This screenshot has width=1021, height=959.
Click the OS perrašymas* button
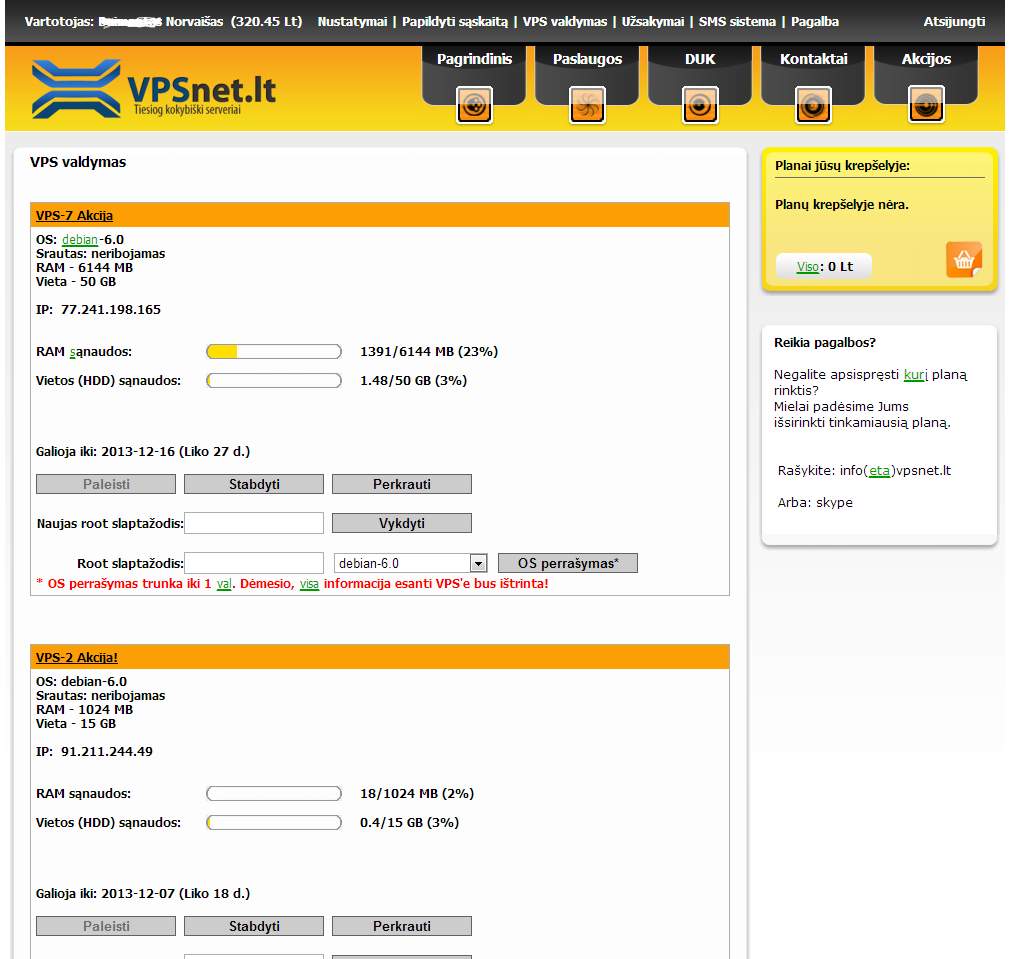coord(568,564)
